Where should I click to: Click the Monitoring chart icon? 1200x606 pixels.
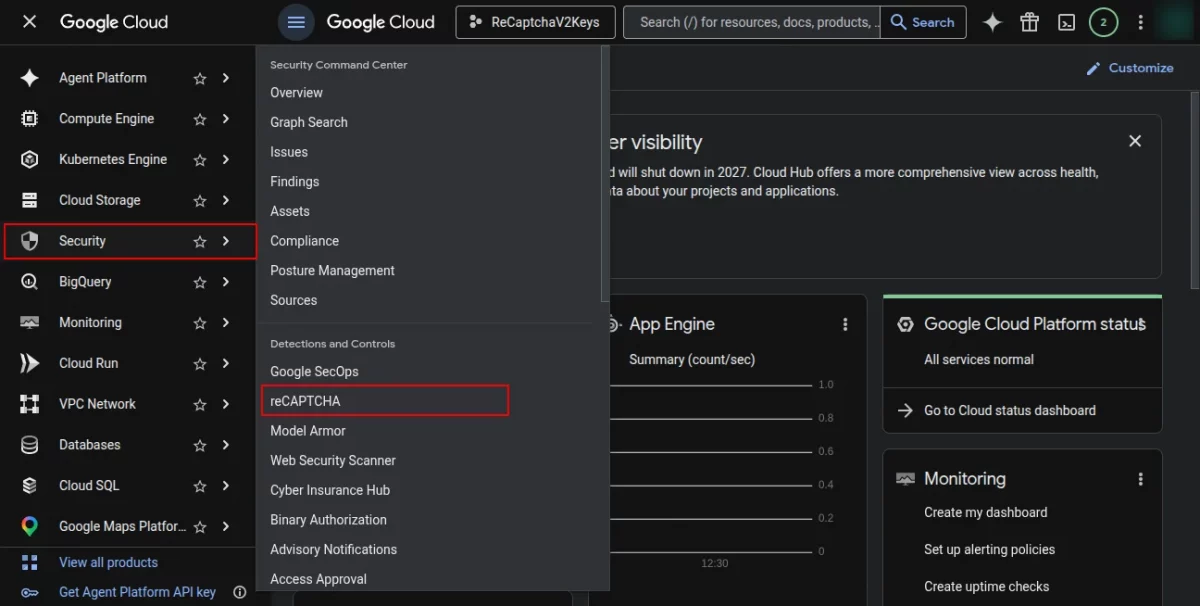pyautogui.click(x=29, y=323)
